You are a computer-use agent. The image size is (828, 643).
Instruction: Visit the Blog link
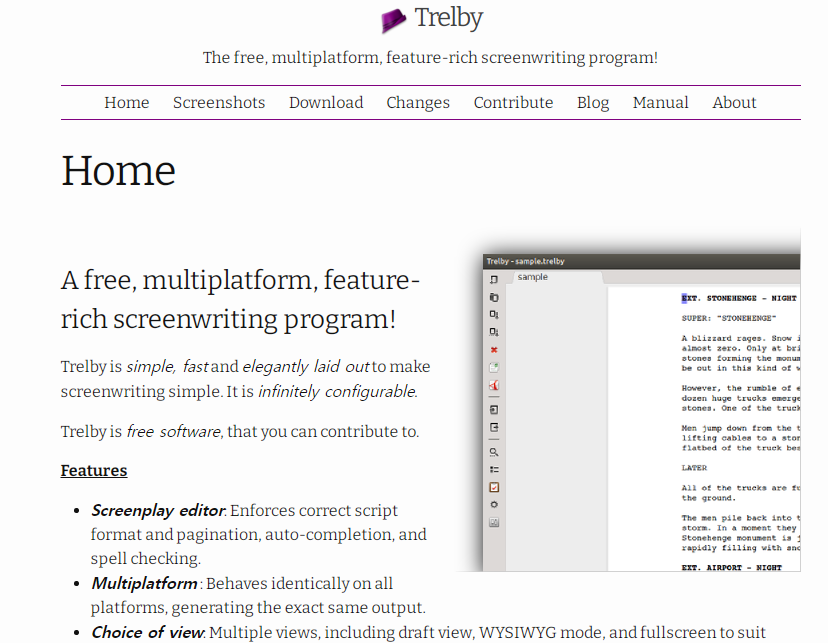click(x=593, y=102)
